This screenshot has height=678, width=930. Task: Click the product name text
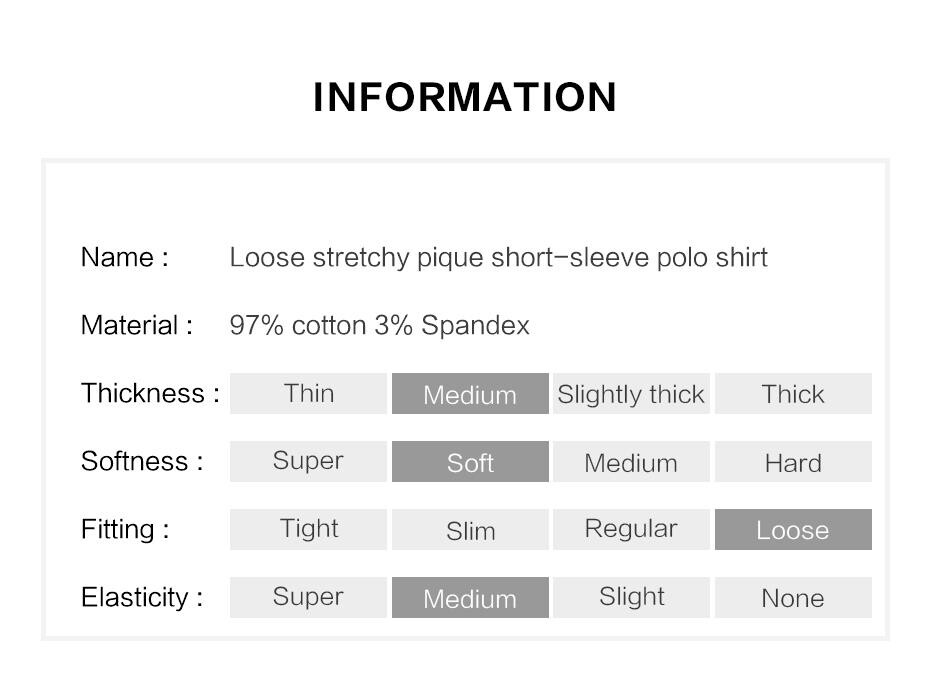(499, 258)
